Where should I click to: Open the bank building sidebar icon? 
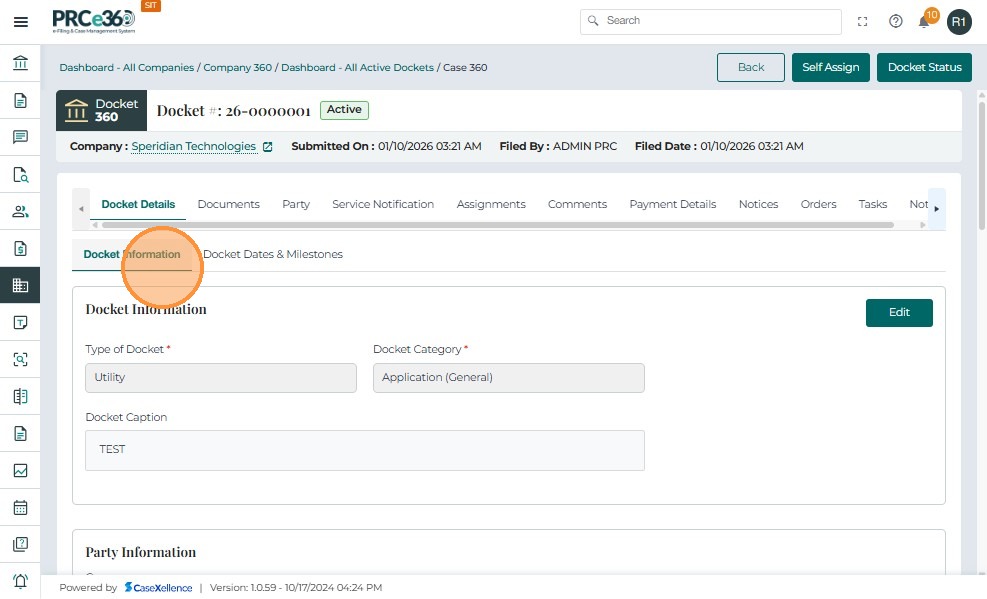point(20,63)
